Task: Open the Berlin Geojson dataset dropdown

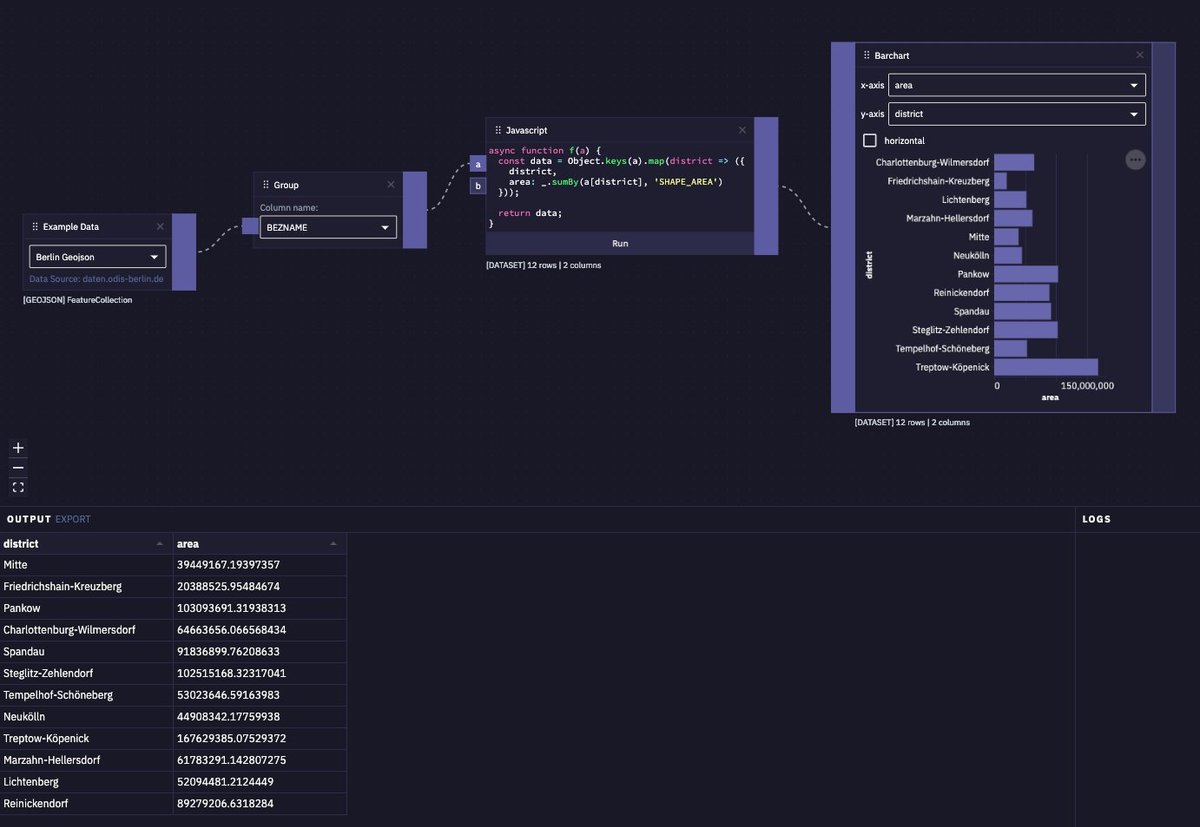Action: (x=96, y=257)
